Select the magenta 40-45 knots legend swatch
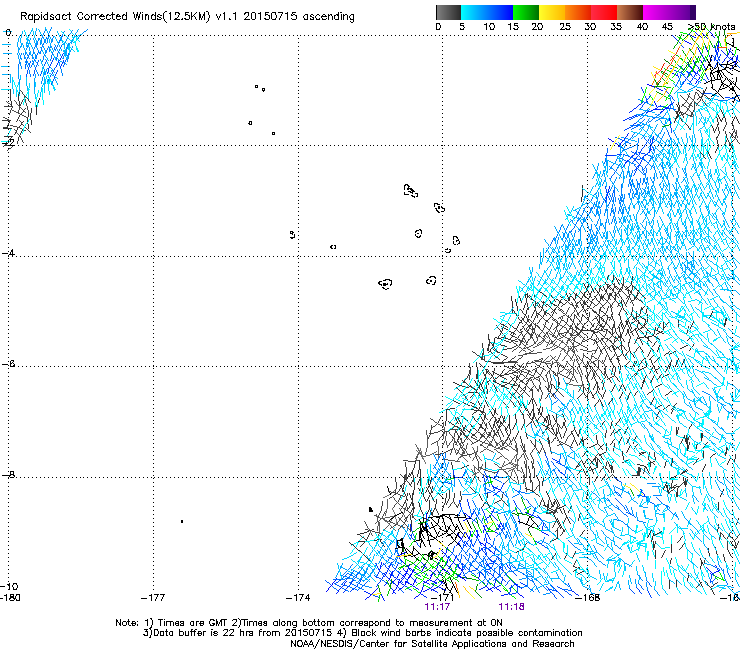This screenshot has height=650, width=740. pyautogui.click(x=656, y=12)
